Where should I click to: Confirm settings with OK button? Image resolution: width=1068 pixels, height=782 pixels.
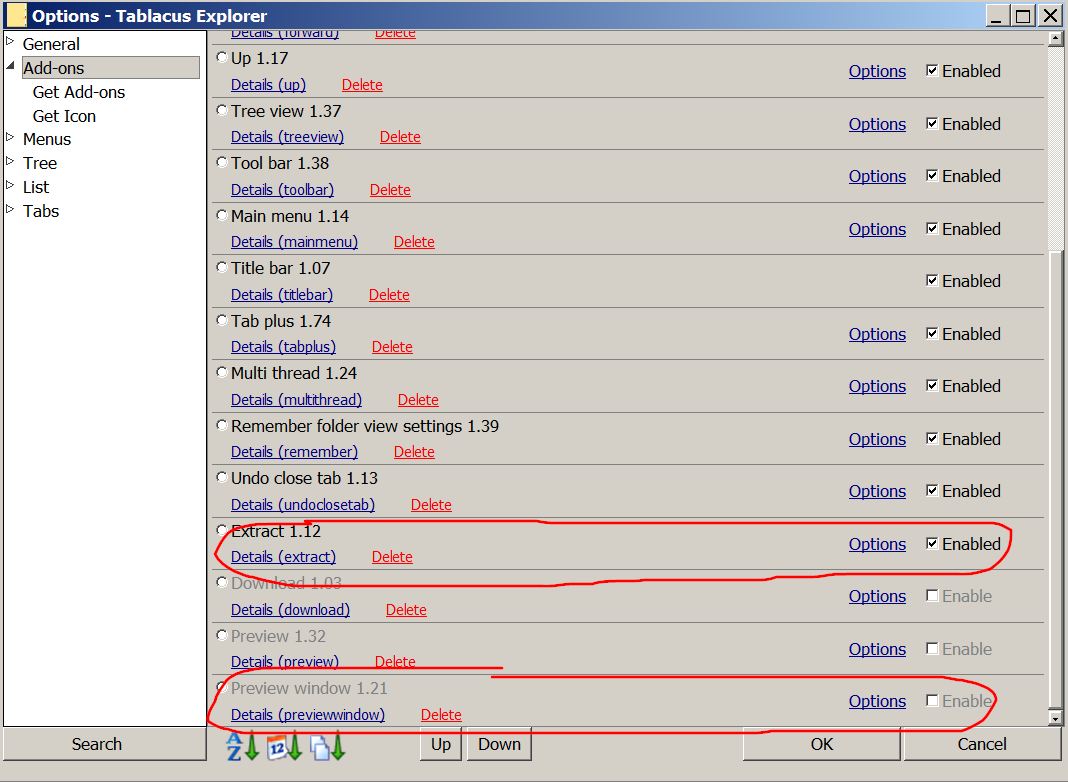click(x=821, y=744)
